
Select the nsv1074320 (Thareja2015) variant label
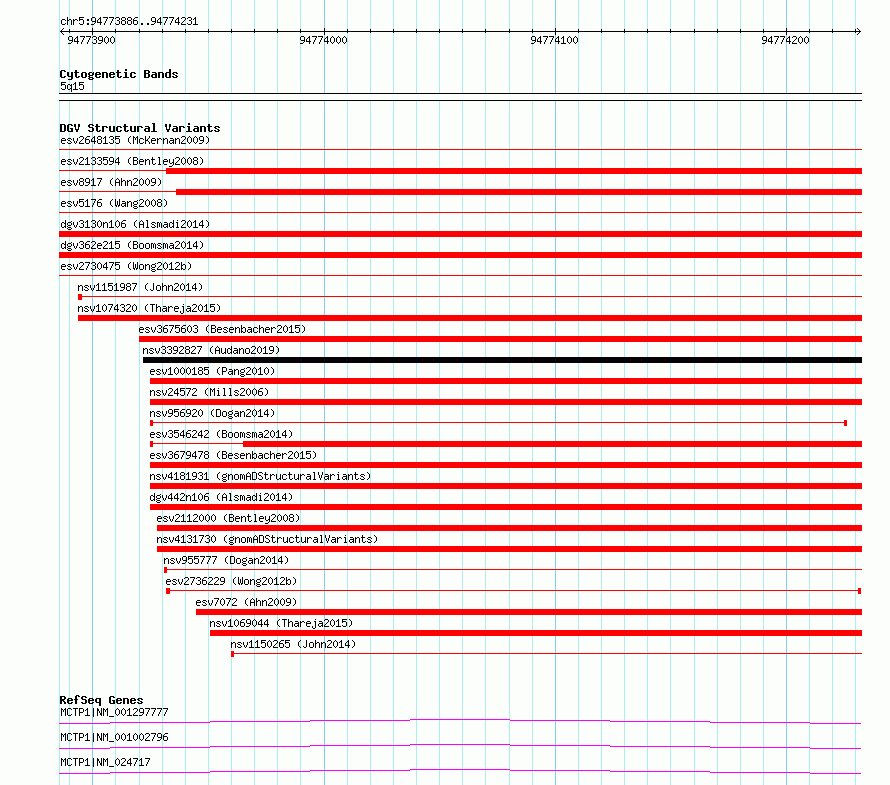pos(149,308)
